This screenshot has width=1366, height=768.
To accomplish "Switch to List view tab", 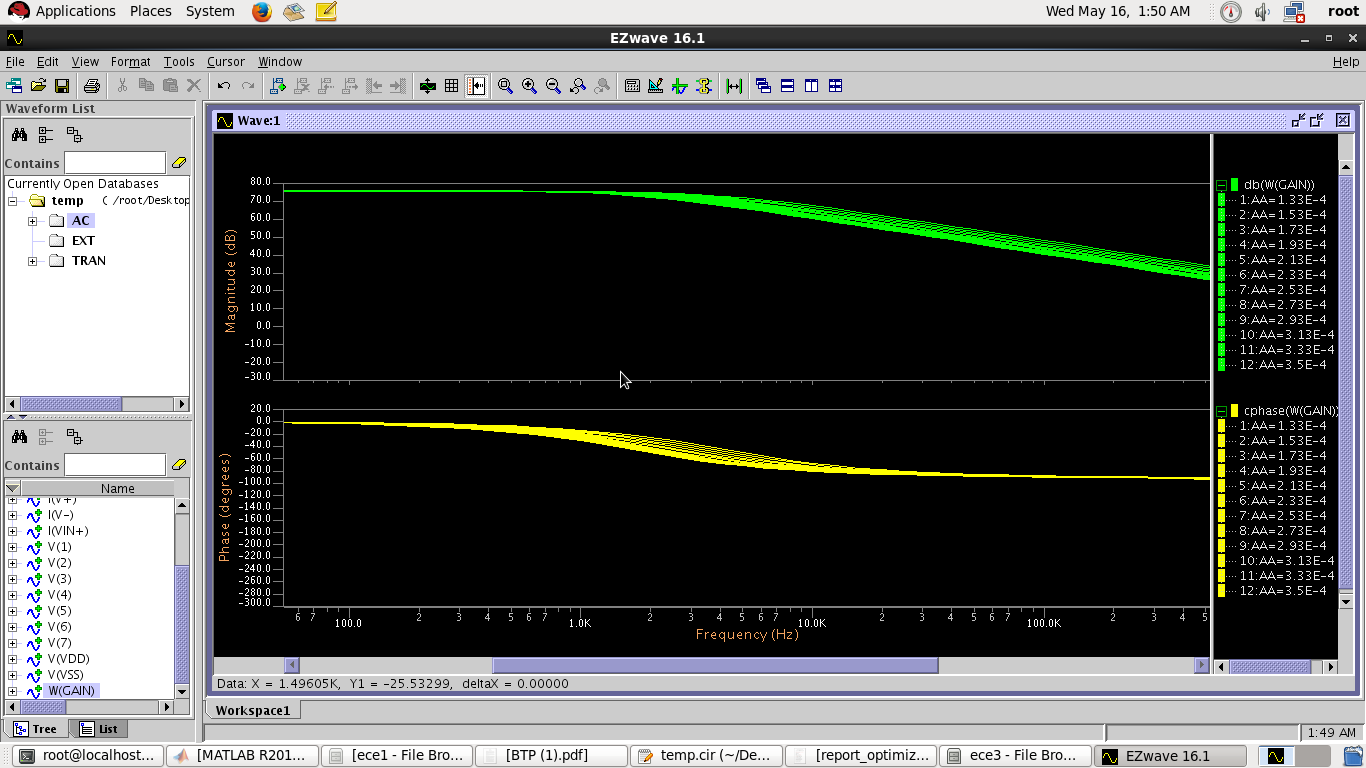I will point(99,729).
